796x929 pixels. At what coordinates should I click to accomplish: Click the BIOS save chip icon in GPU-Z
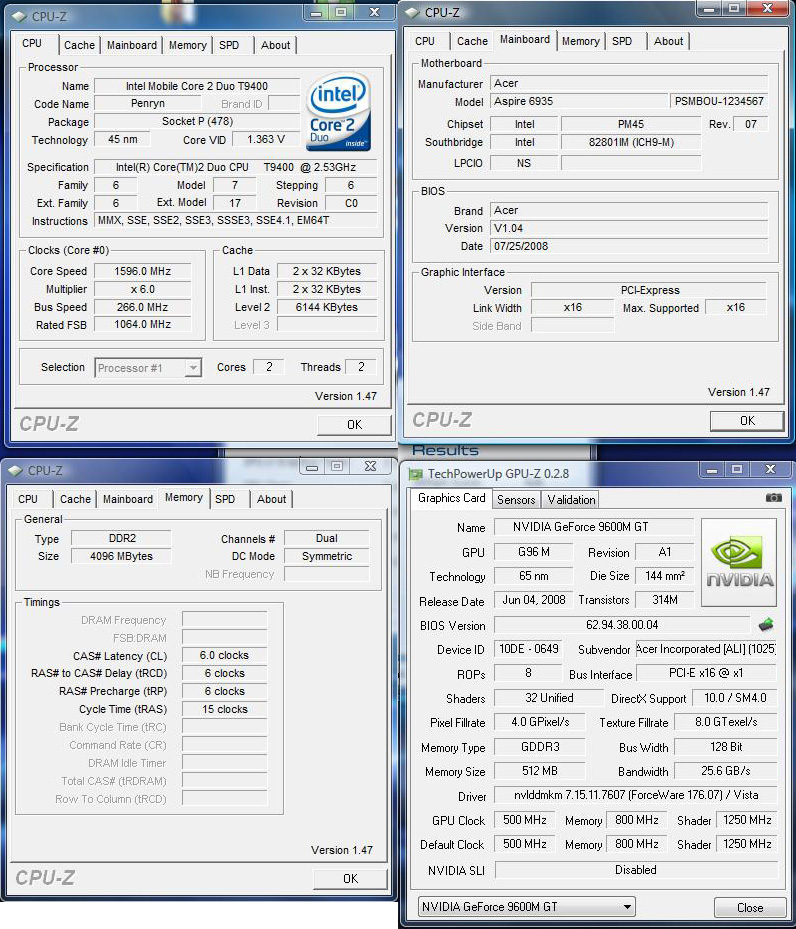coord(766,624)
